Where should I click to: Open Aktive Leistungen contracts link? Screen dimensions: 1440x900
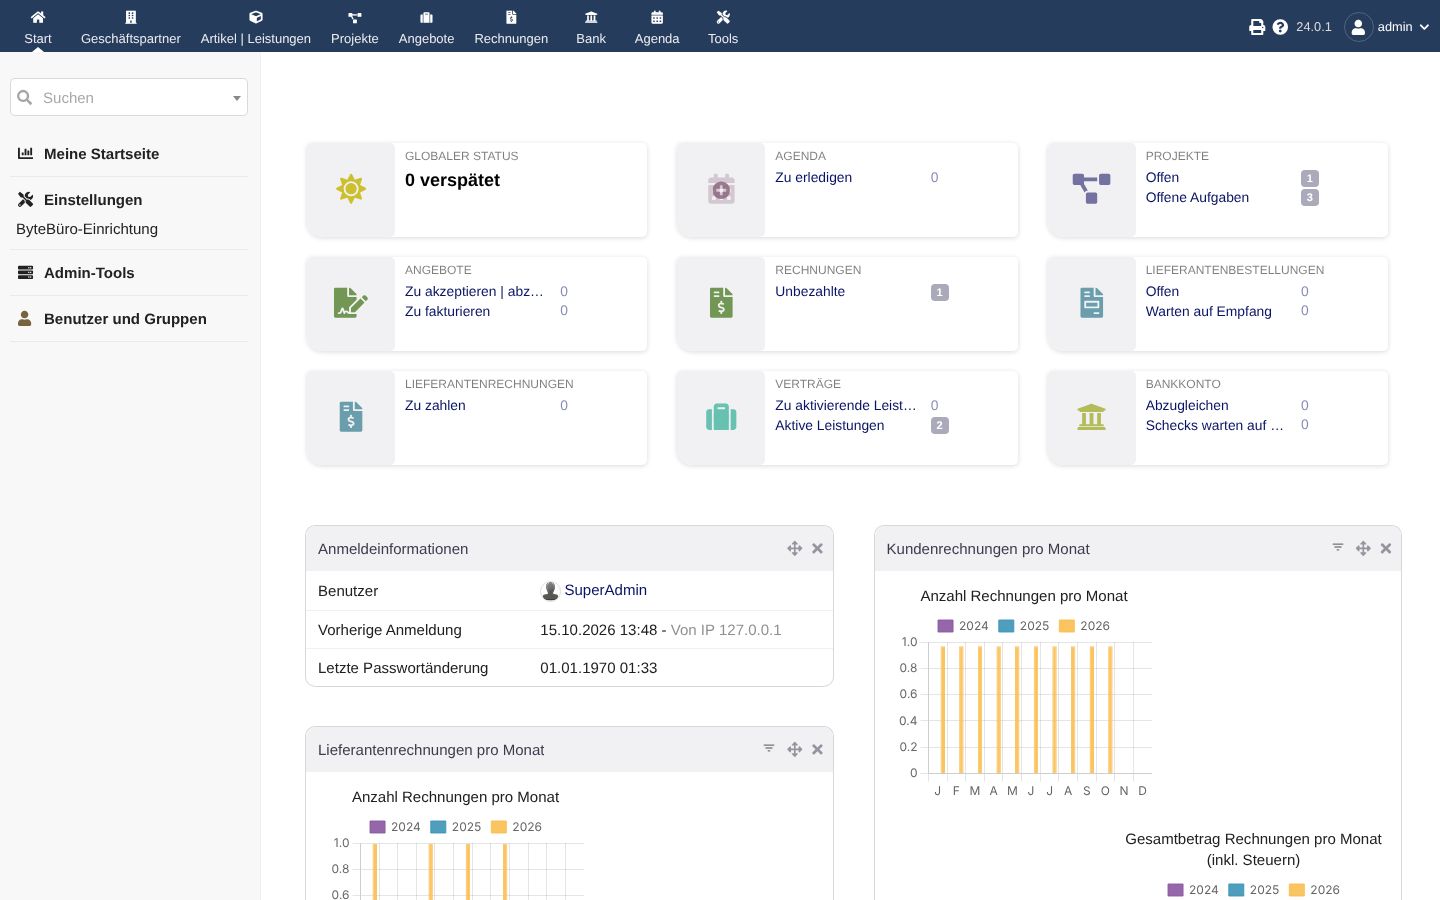pos(830,426)
